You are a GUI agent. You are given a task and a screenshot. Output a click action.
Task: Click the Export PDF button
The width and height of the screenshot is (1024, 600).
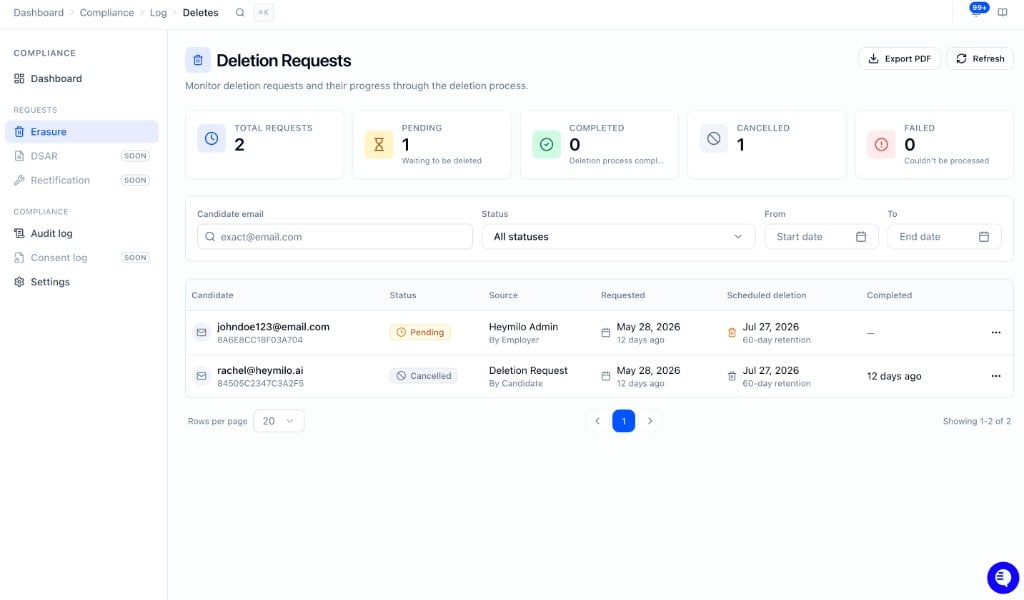(x=899, y=59)
